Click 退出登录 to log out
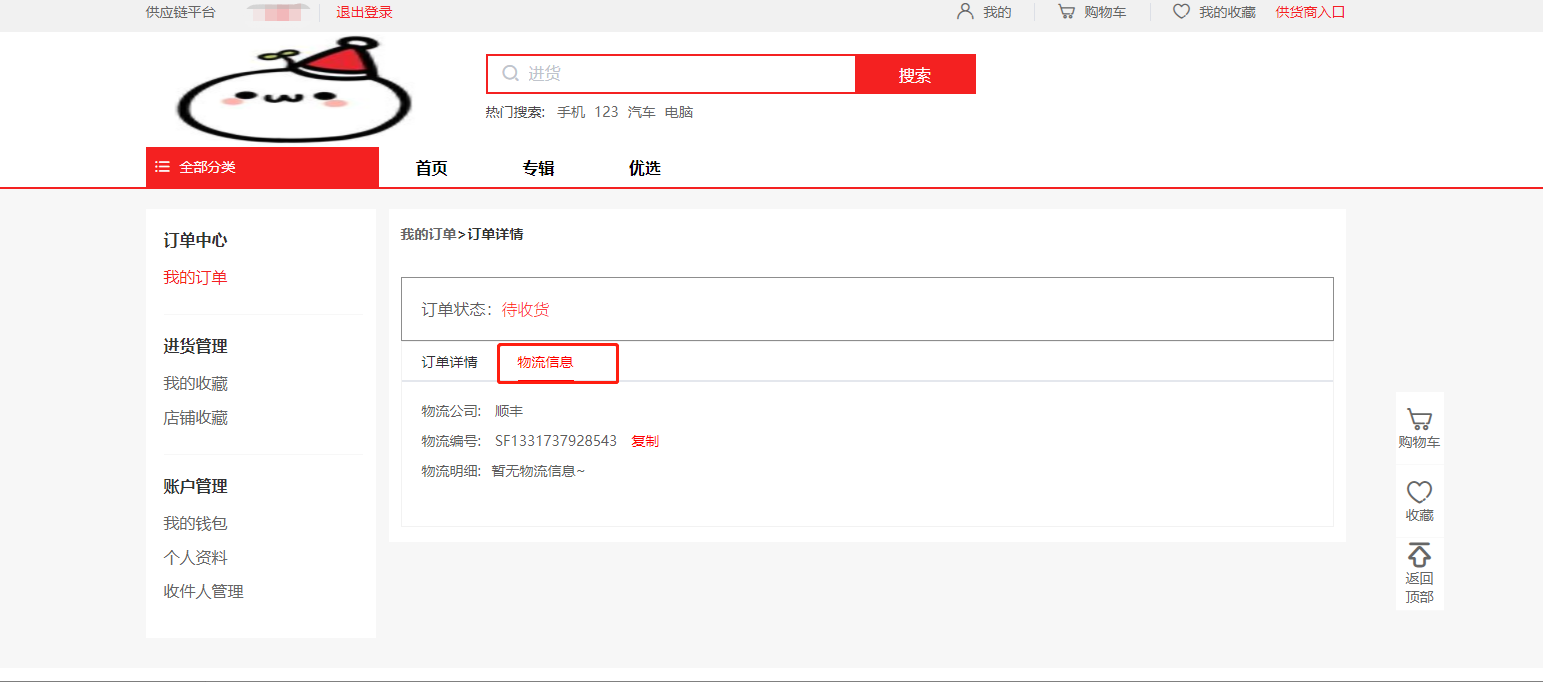 (364, 12)
